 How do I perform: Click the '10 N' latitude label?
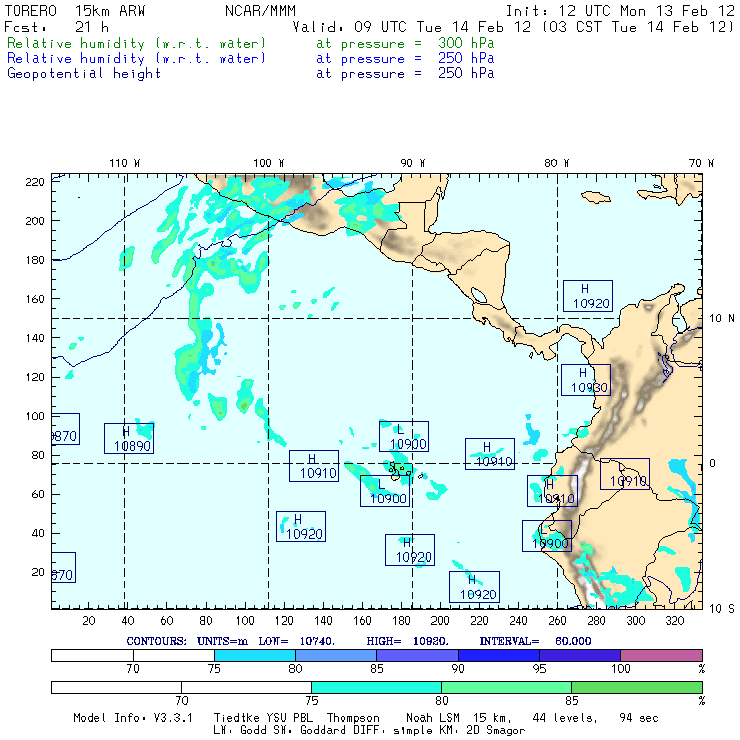722,319
